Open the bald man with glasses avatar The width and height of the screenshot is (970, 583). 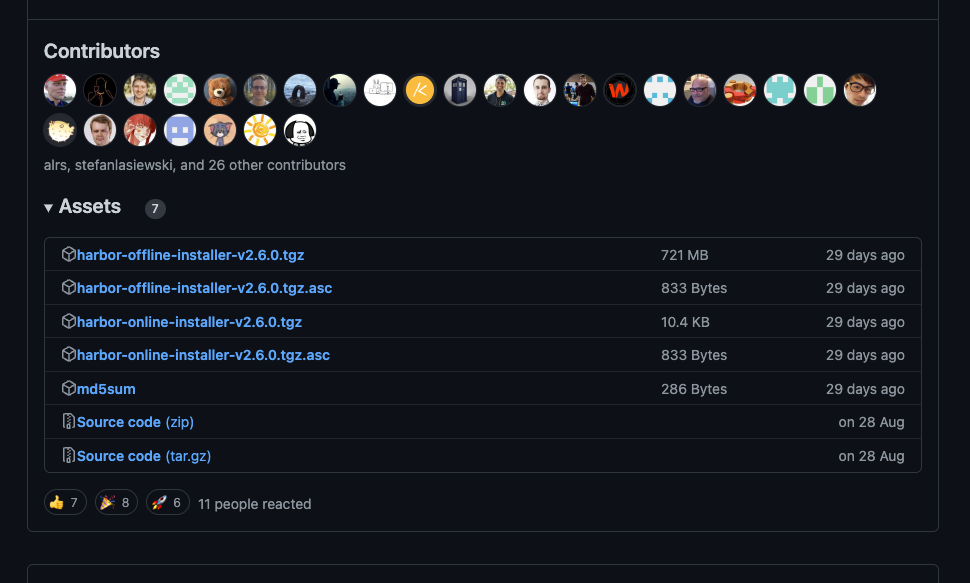pyautogui.click(x=700, y=90)
